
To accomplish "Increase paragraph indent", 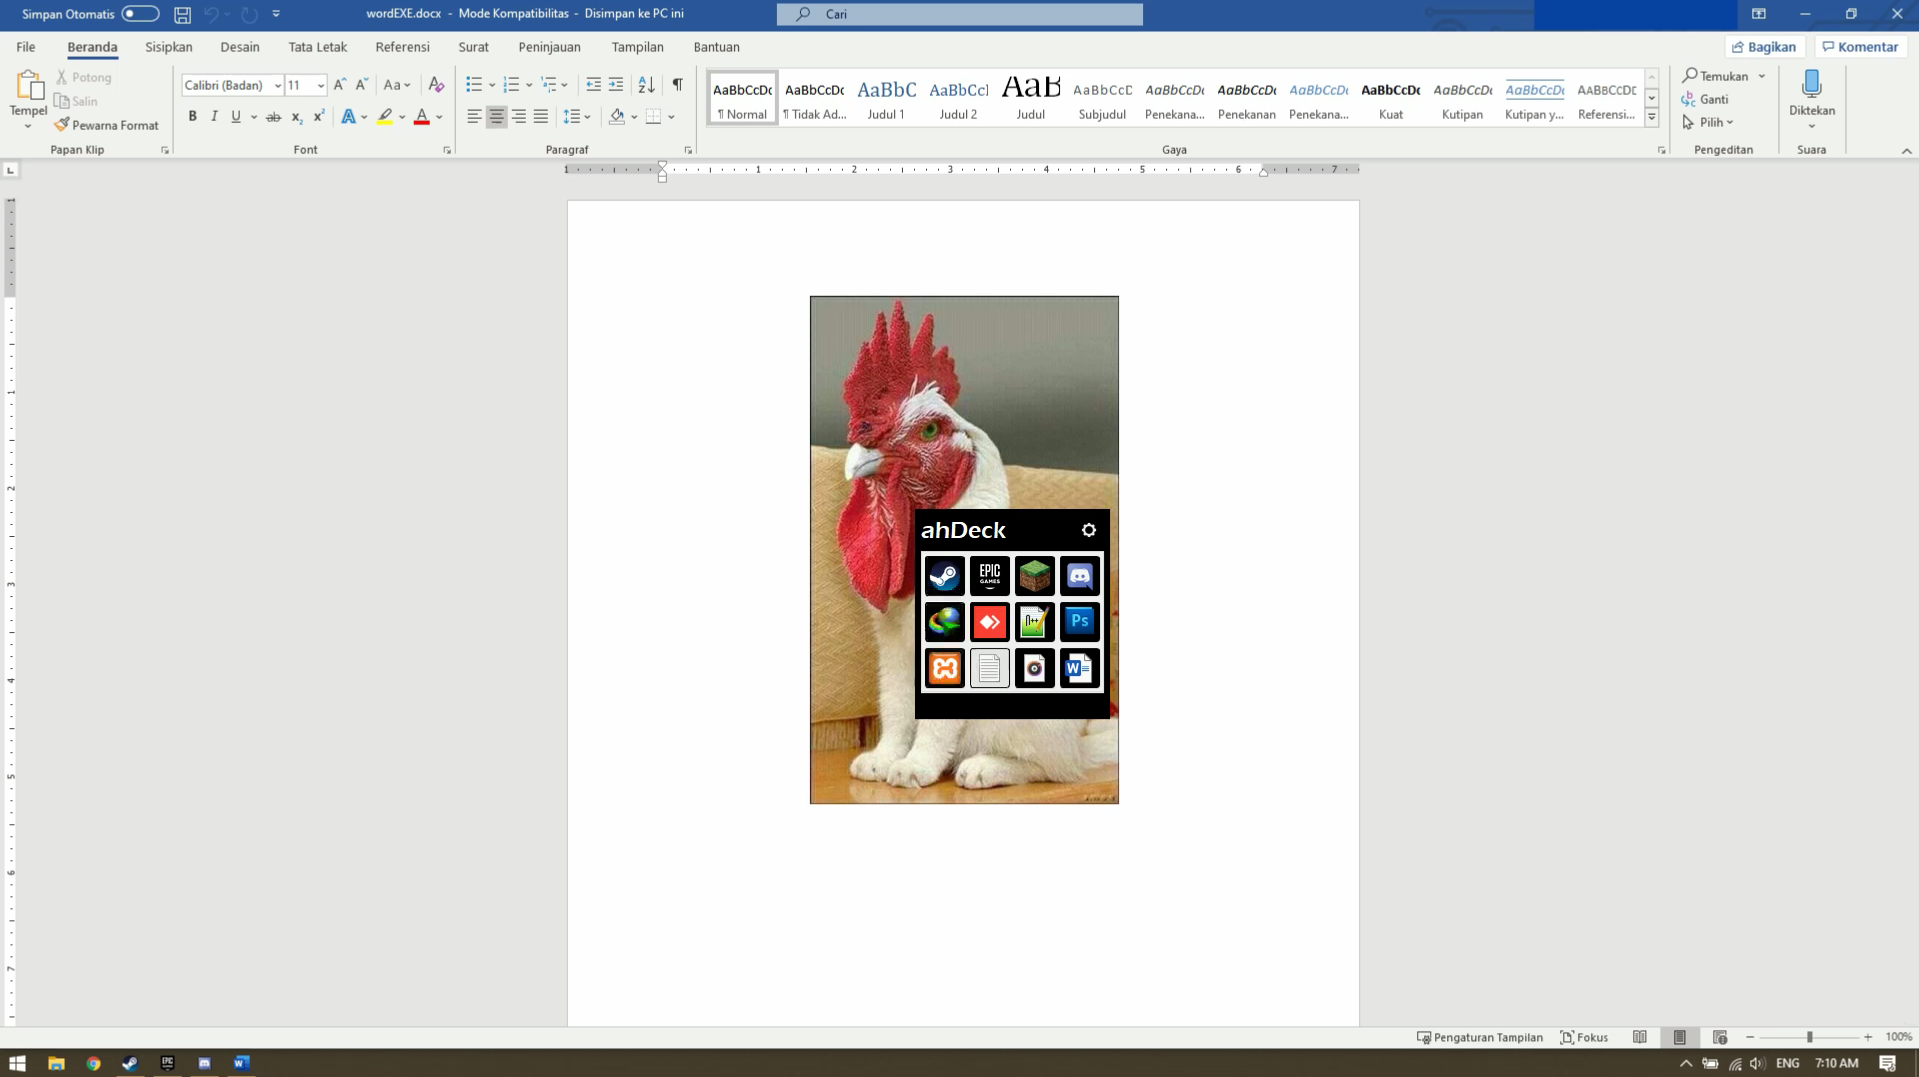I will pyautogui.click(x=616, y=85).
